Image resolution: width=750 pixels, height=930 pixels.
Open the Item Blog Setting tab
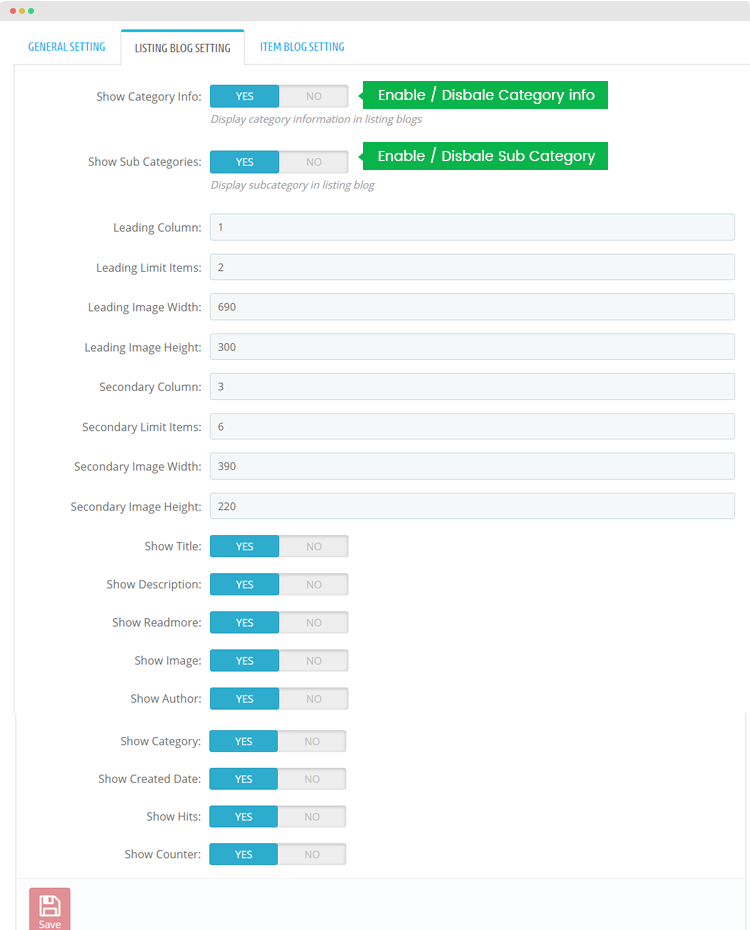click(302, 47)
